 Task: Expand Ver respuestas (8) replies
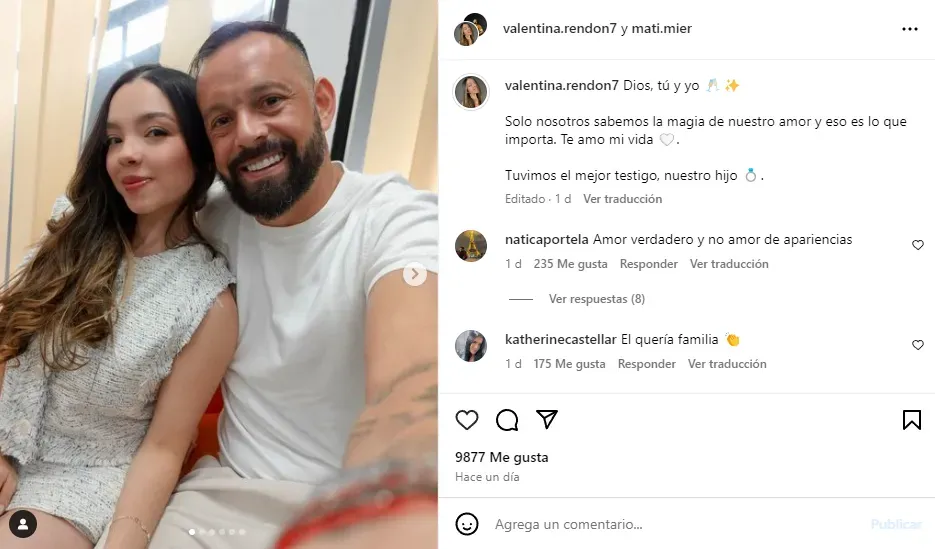pos(597,299)
